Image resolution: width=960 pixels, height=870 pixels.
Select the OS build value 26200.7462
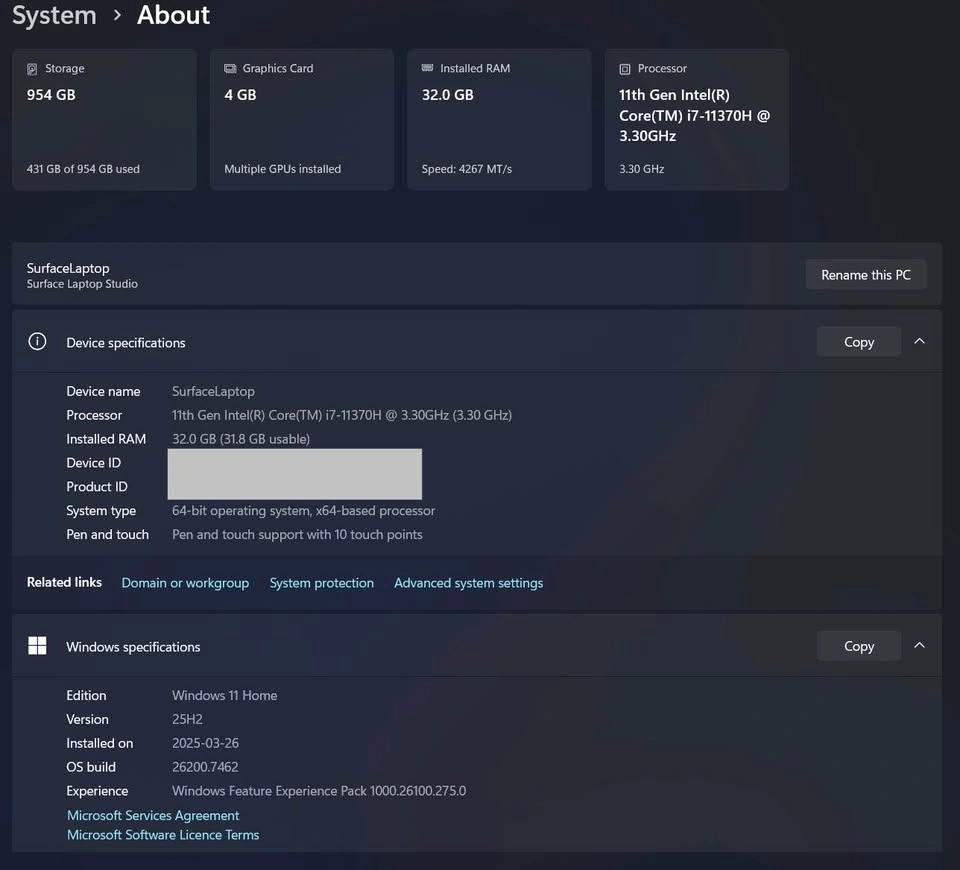click(x=205, y=767)
